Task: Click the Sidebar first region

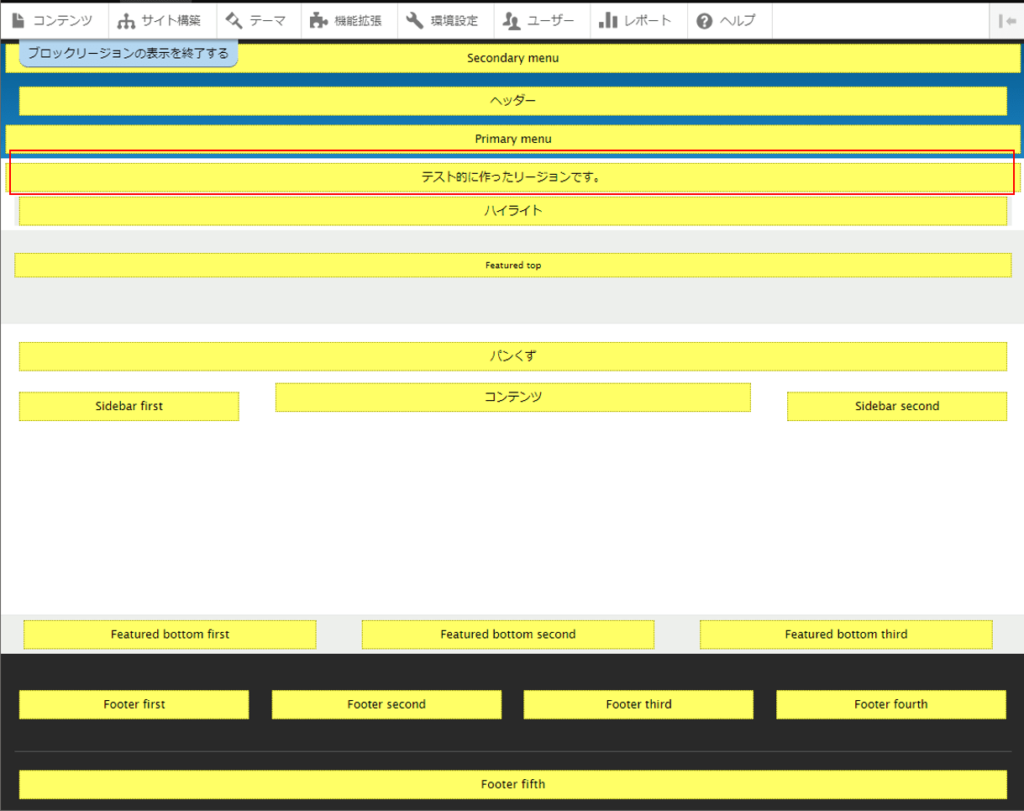Action: (x=129, y=406)
